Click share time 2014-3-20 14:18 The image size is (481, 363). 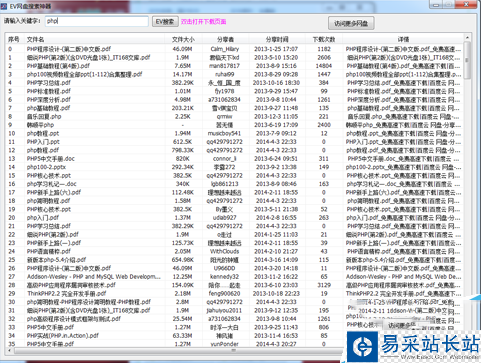tap(276, 268)
